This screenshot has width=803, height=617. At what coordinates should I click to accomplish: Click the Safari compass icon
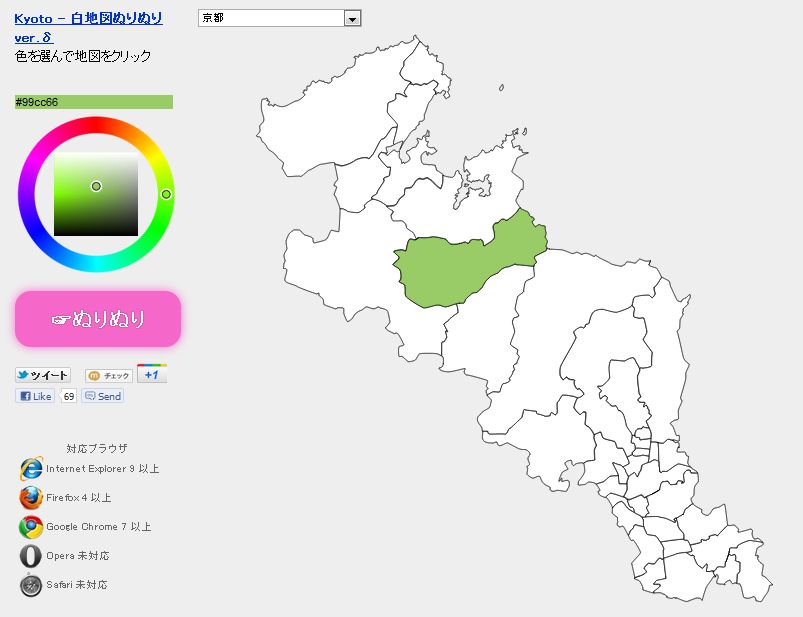point(31,584)
